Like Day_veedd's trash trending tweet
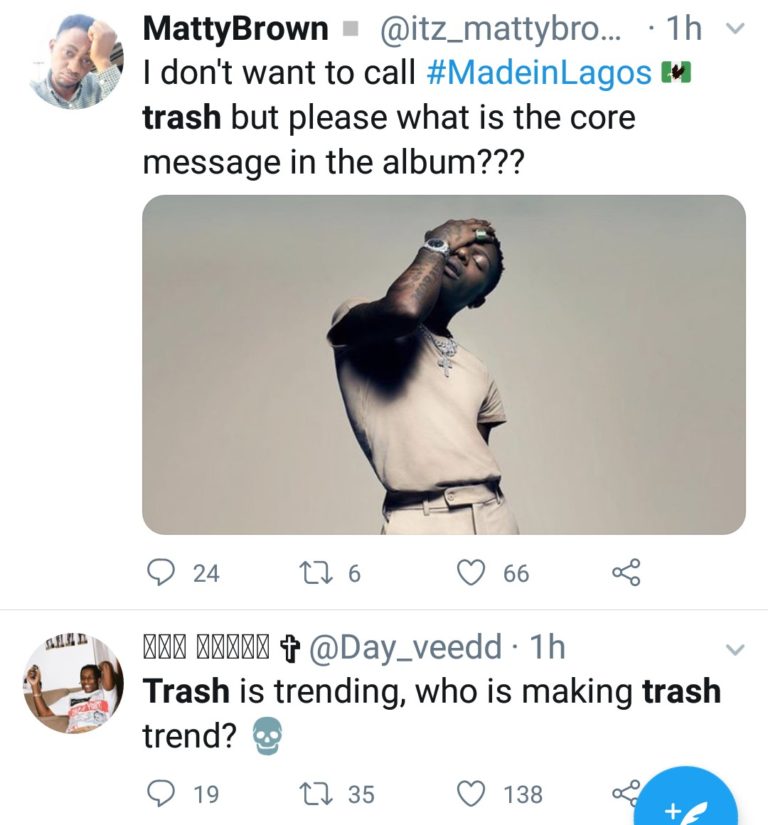This screenshot has height=825, width=768. click(469, 794)
